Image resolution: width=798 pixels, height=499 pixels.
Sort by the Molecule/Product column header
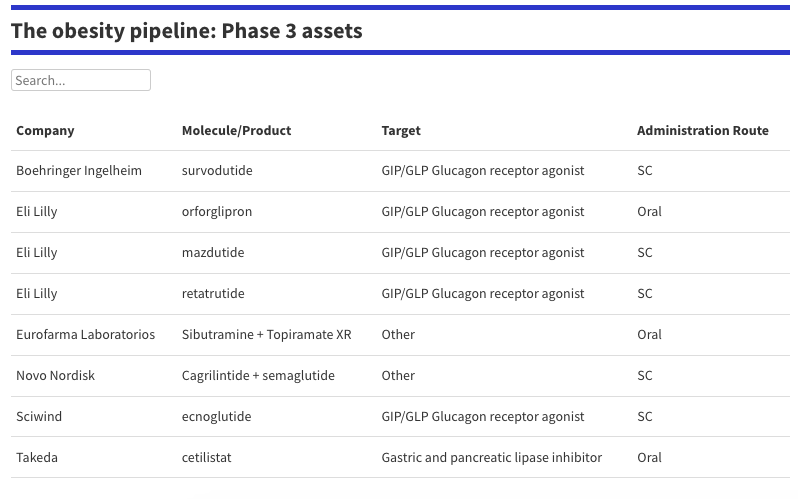236,130
